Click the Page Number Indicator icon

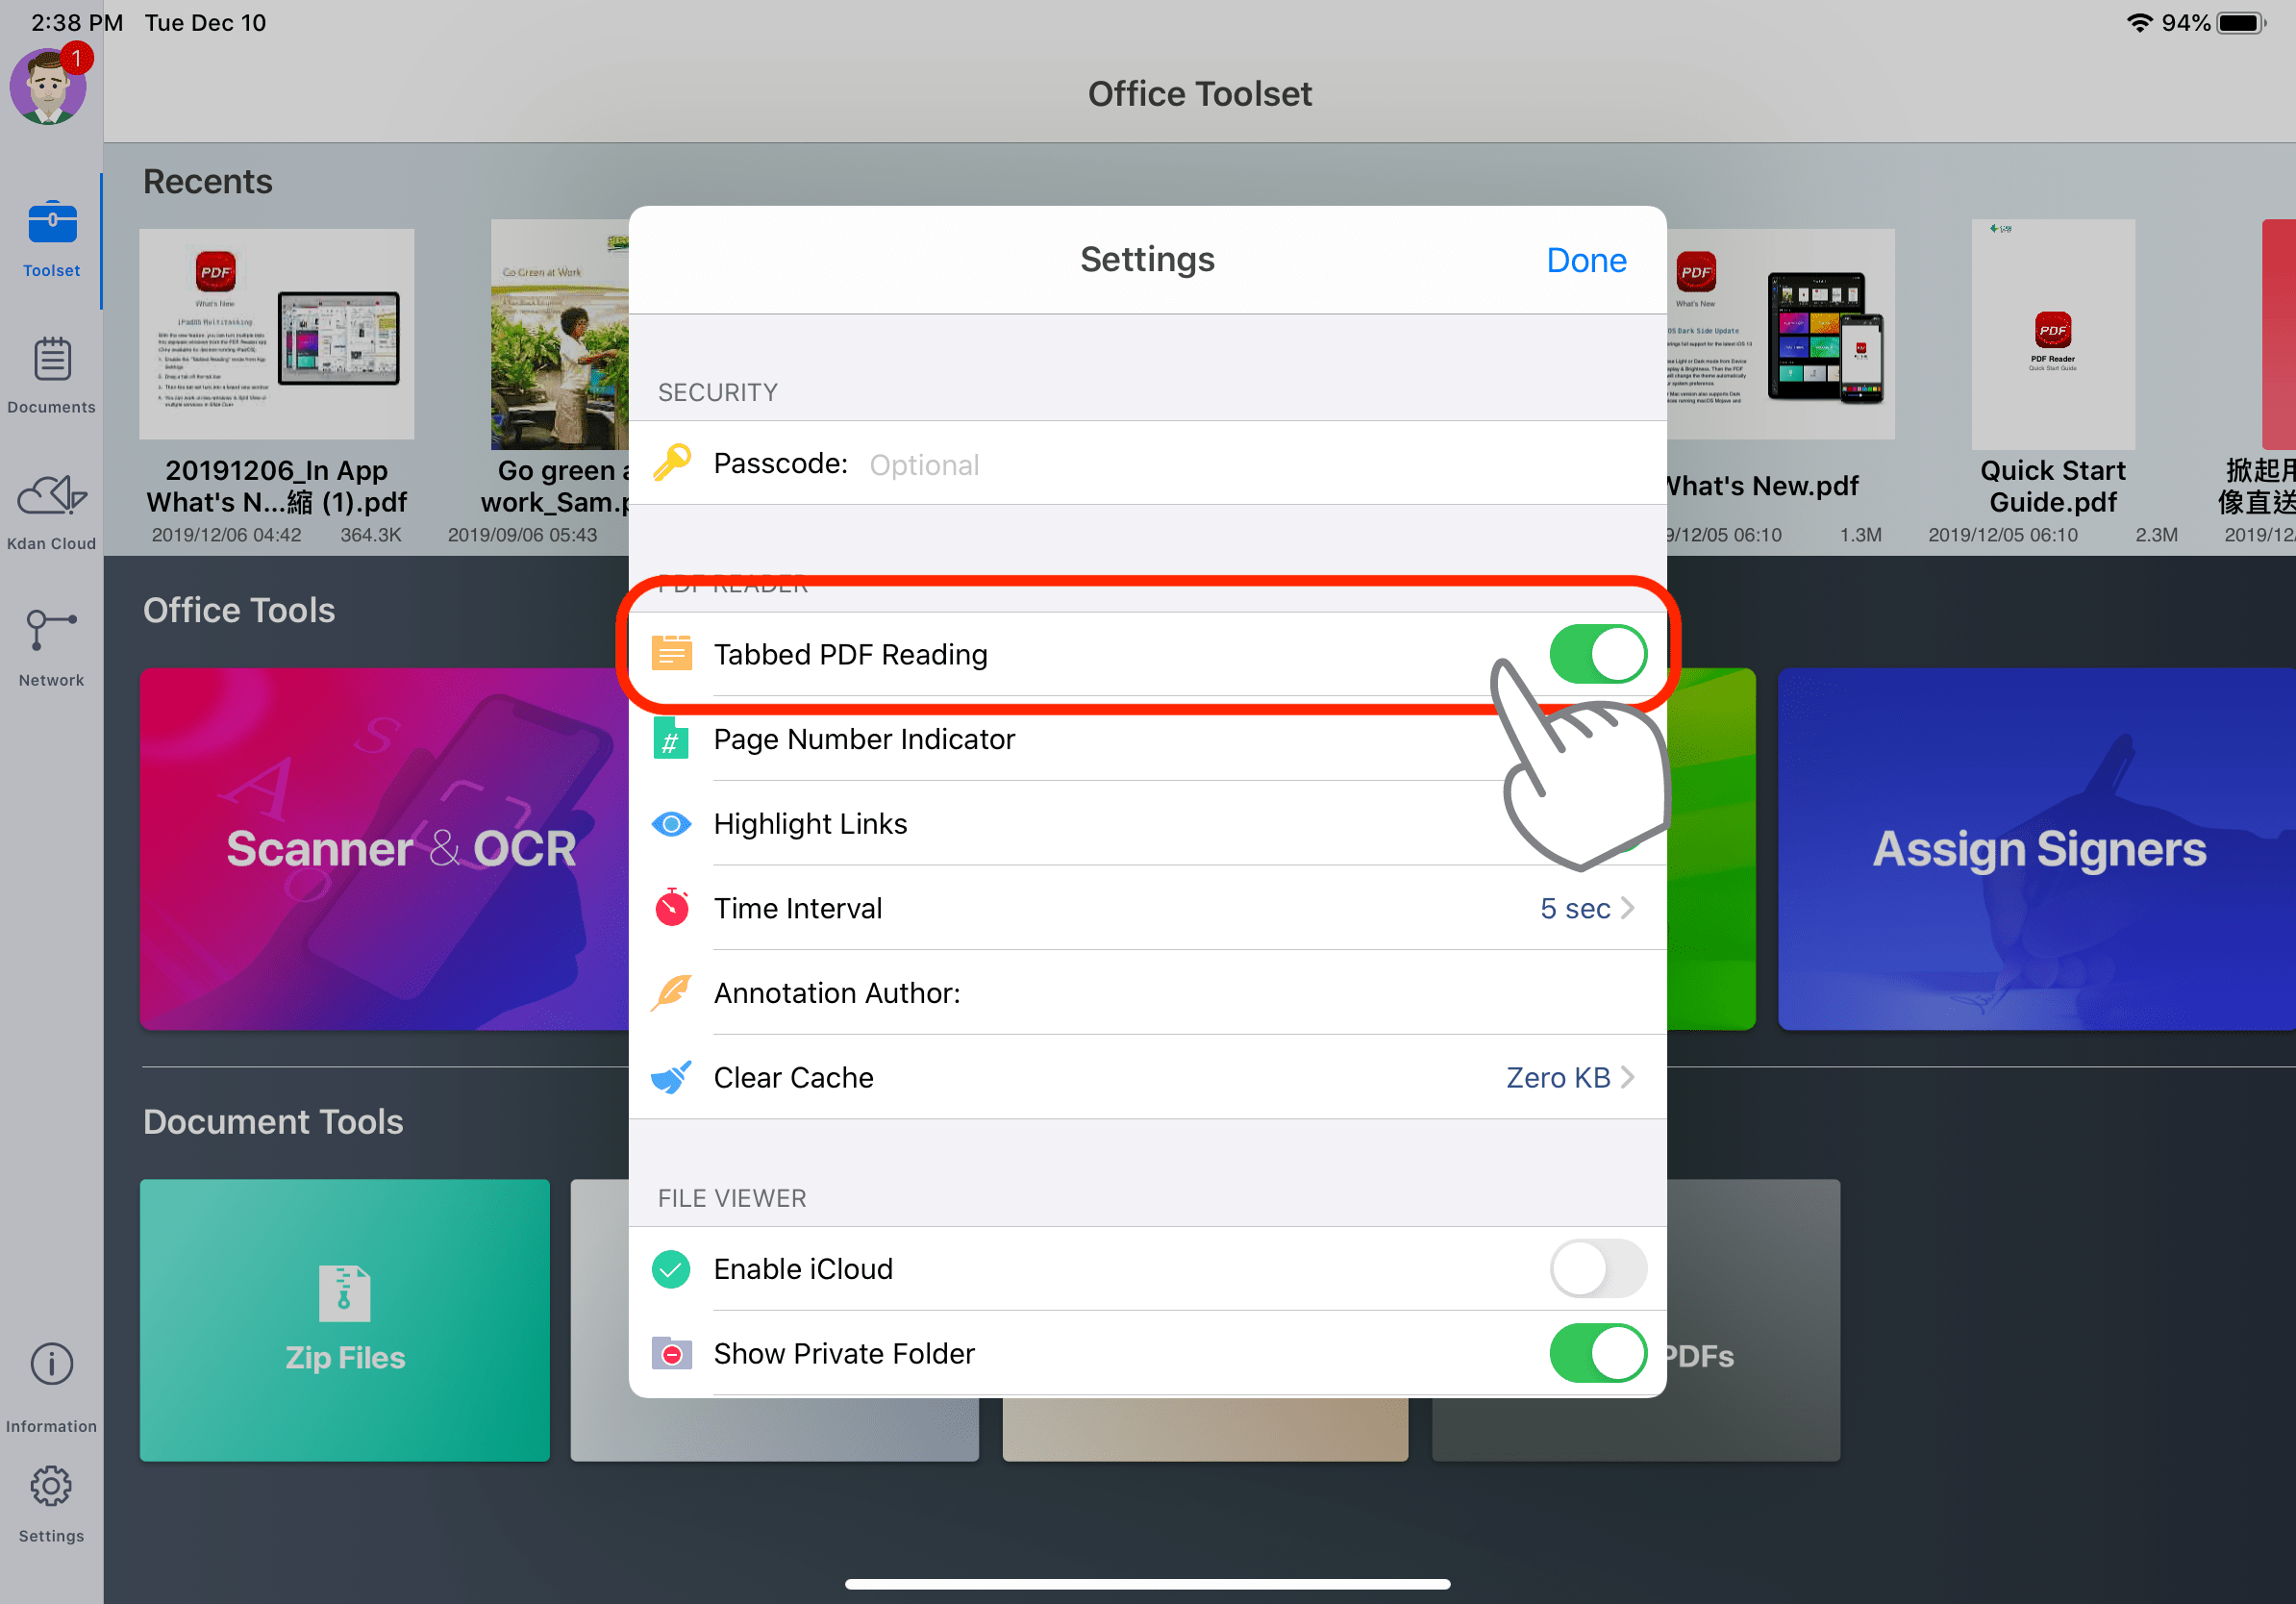672,739
